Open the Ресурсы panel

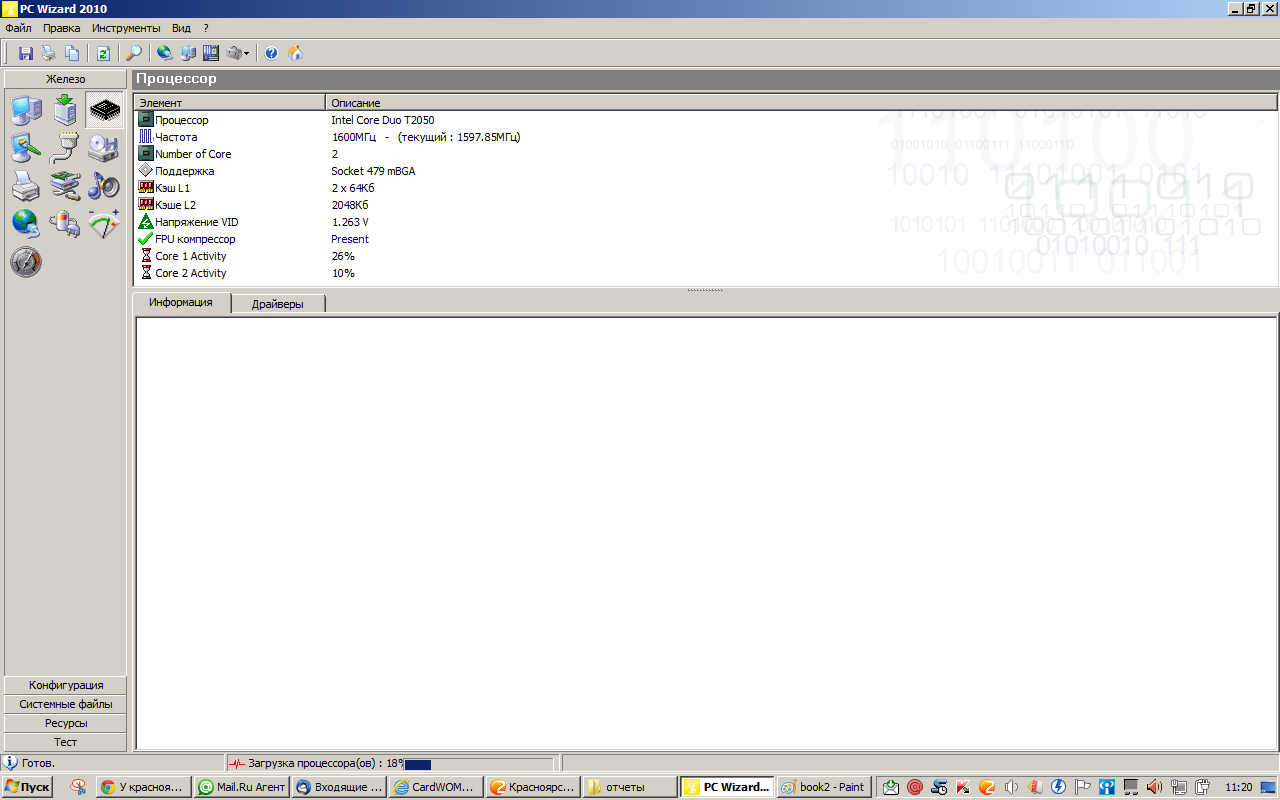66,723
